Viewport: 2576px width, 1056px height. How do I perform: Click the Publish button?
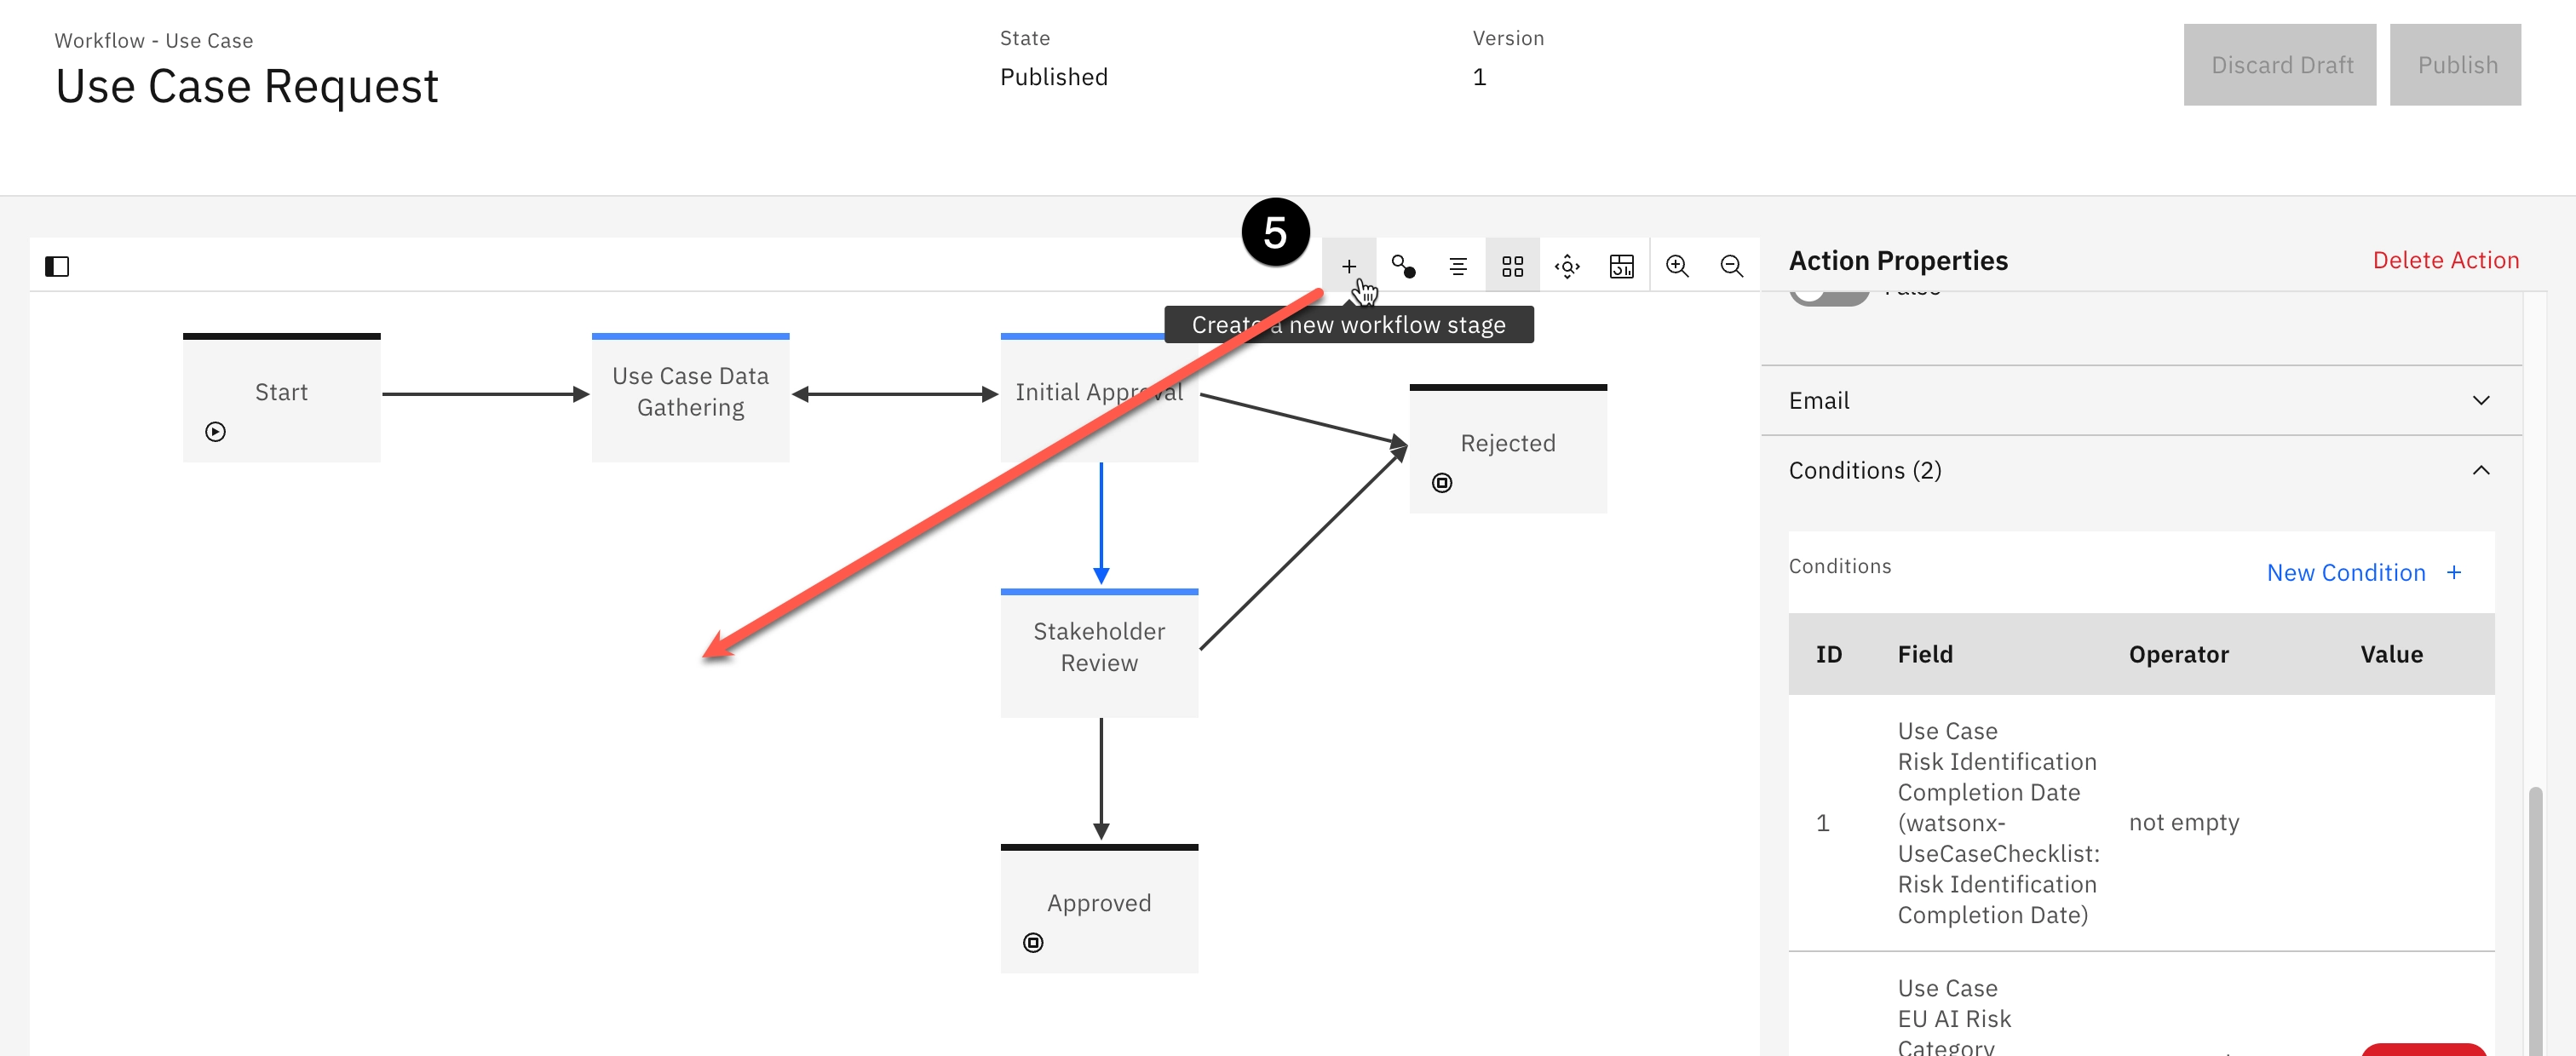[x=2455, y=65]
